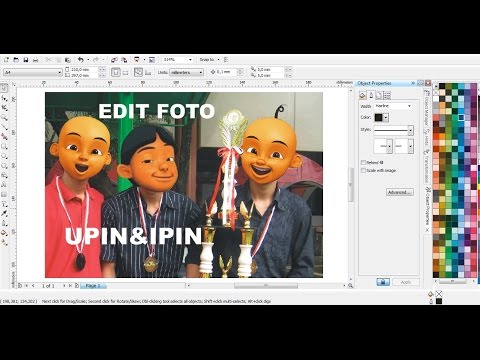Open the Snap to dropdown

click(x=218, y=60)
